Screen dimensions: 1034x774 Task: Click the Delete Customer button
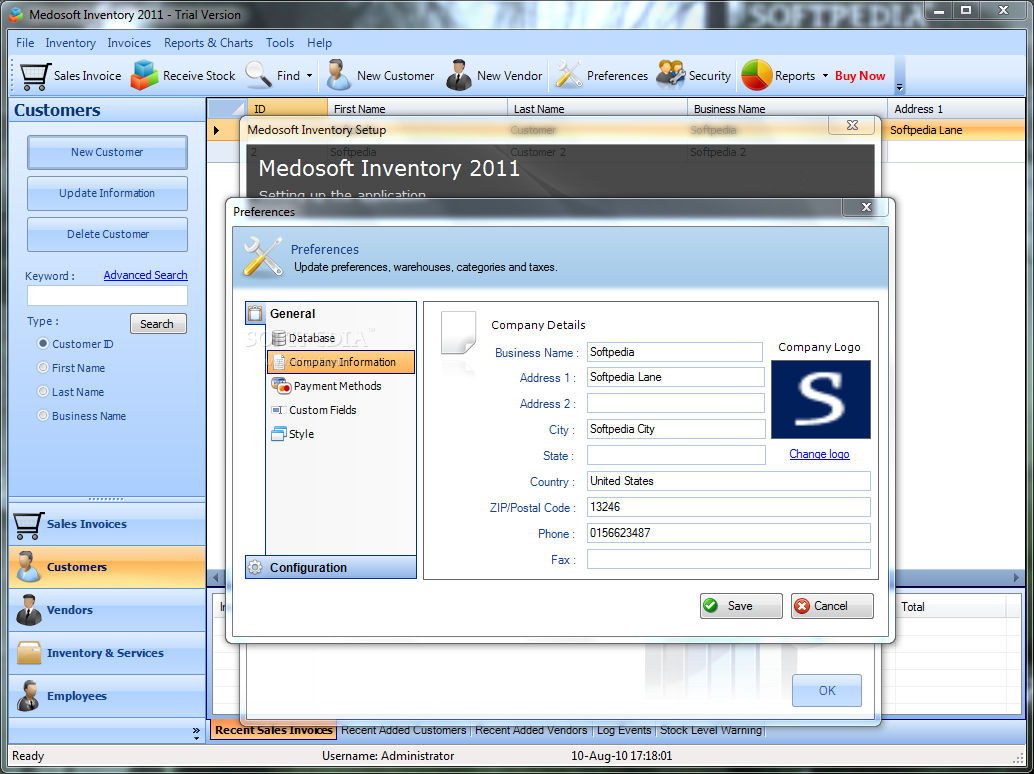tap(107, 234)
